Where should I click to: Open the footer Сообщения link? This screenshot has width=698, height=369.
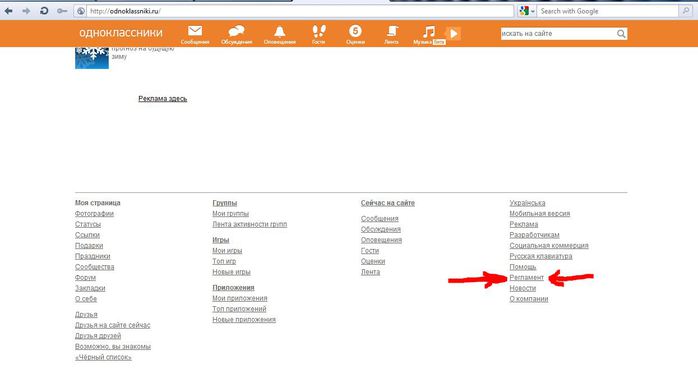(x=380, y=219)
